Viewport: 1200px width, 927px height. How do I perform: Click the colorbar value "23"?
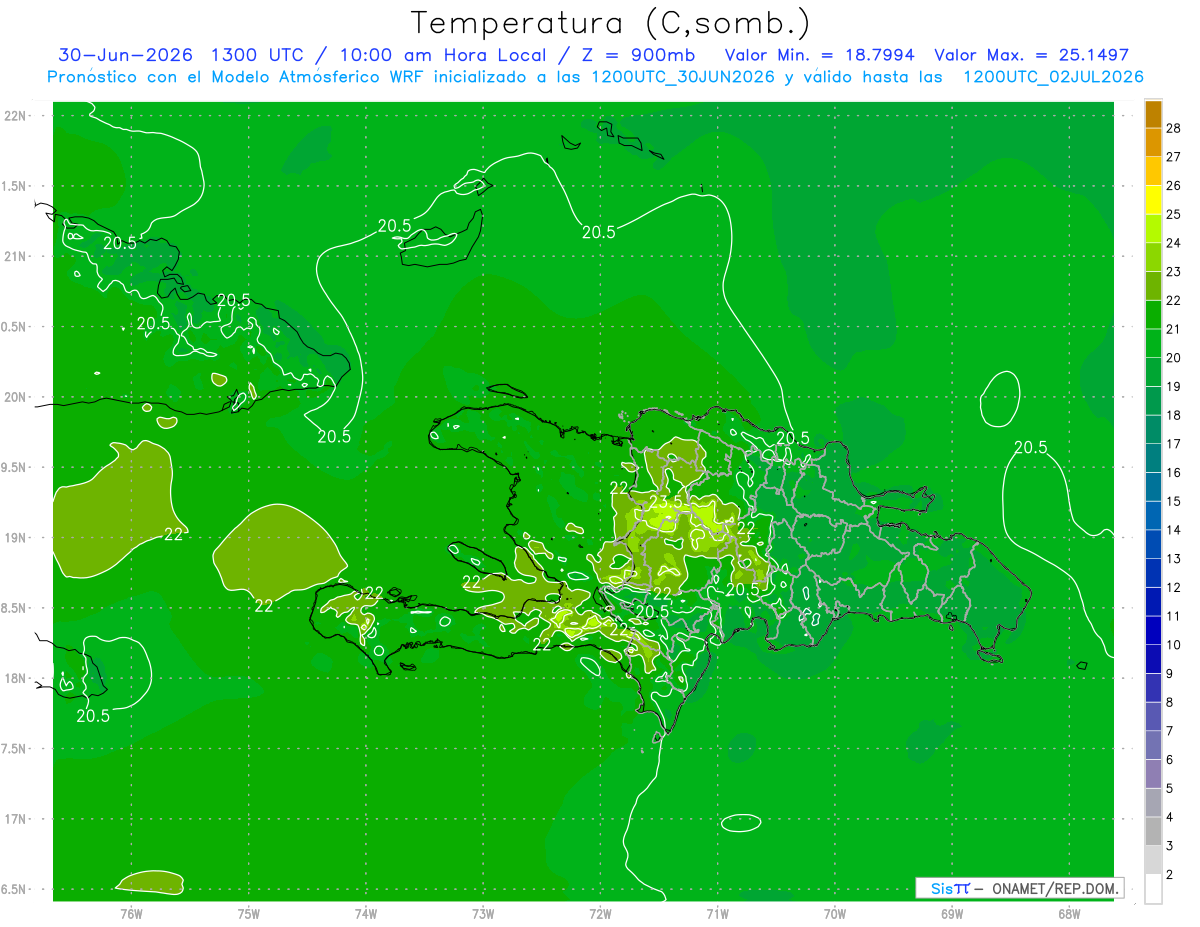(1174, 272)
